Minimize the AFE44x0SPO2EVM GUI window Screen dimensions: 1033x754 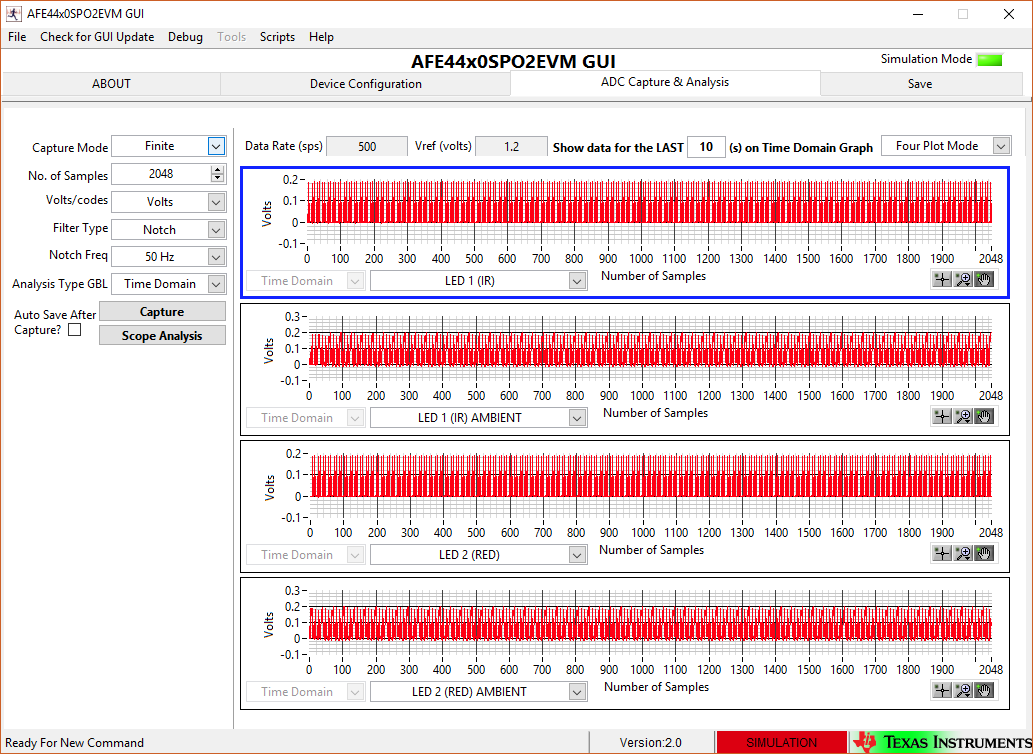coord(919,14)
